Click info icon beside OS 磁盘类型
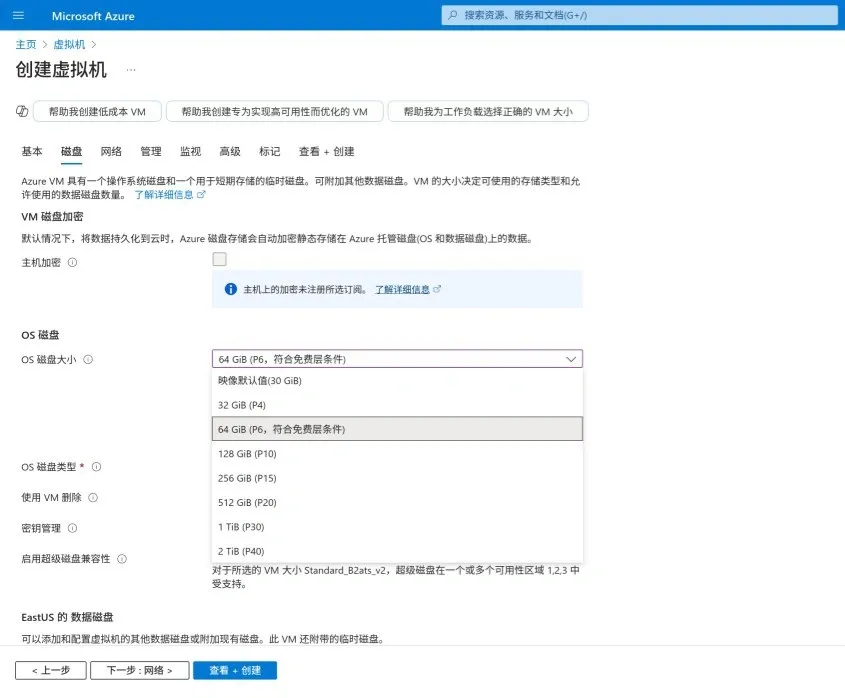This screenshot has height=698, width=845. coord(97,467)
